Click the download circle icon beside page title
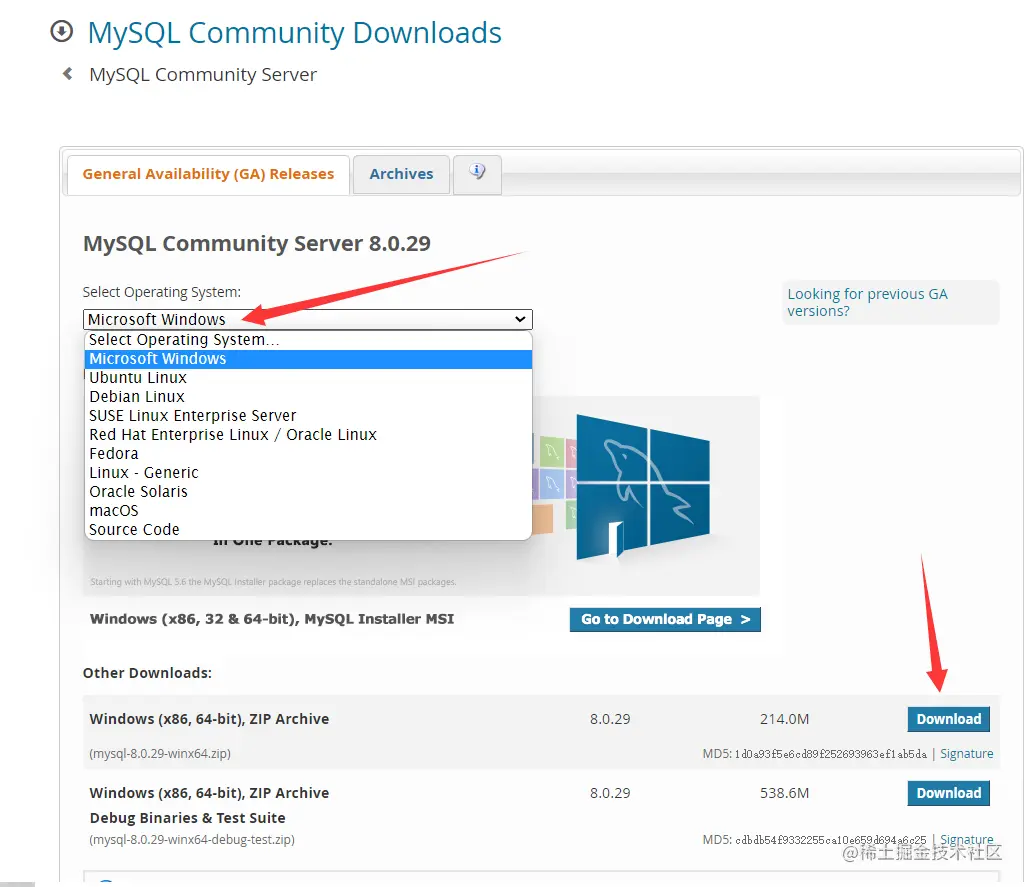Viewport: 1027px width, 887px height. coord(62,31)
